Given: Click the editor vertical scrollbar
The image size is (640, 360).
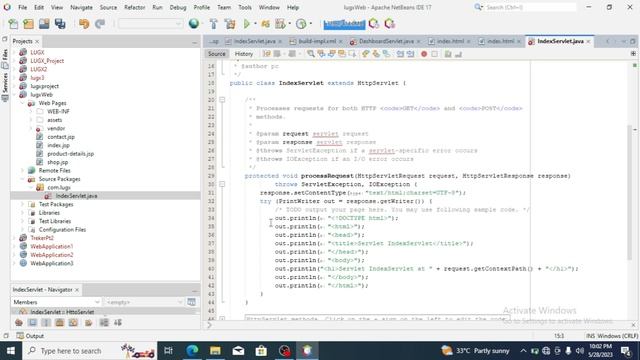Looking at the screenshot, I should [x=629, y=192].
